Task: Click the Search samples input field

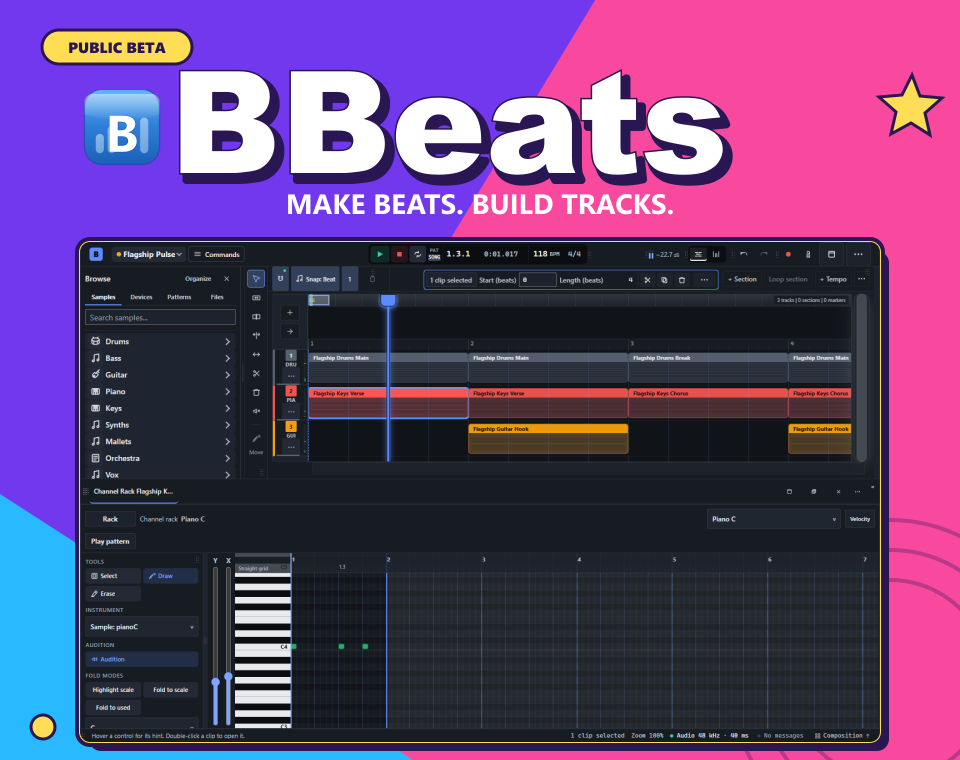Action: (x=160, y=317)
